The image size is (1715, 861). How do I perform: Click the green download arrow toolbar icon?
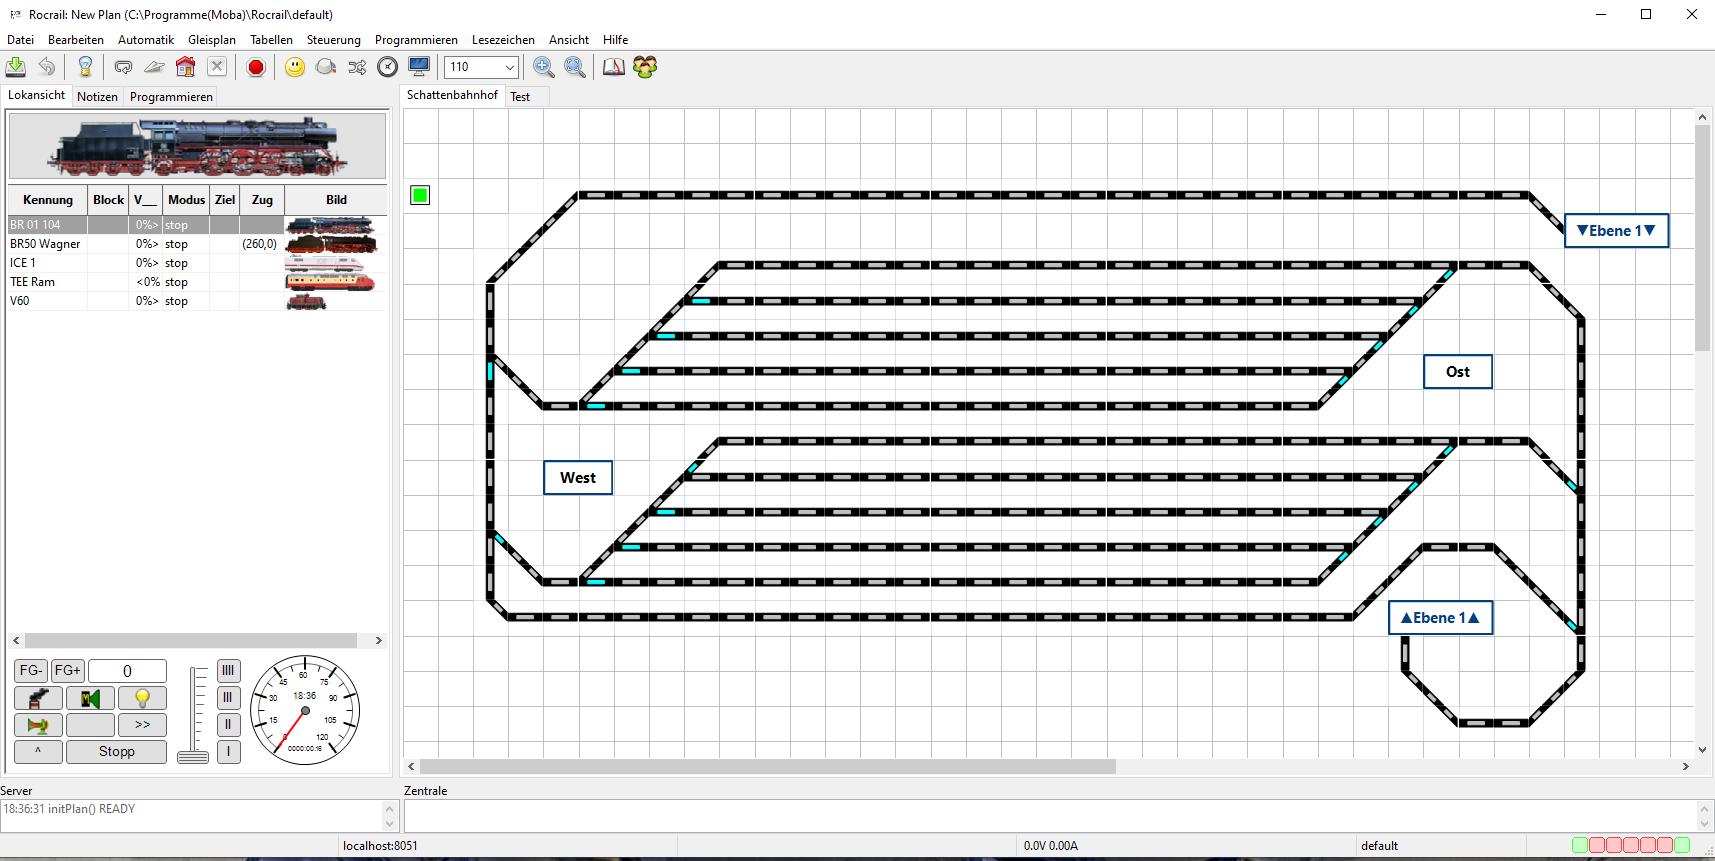point(16,67)
